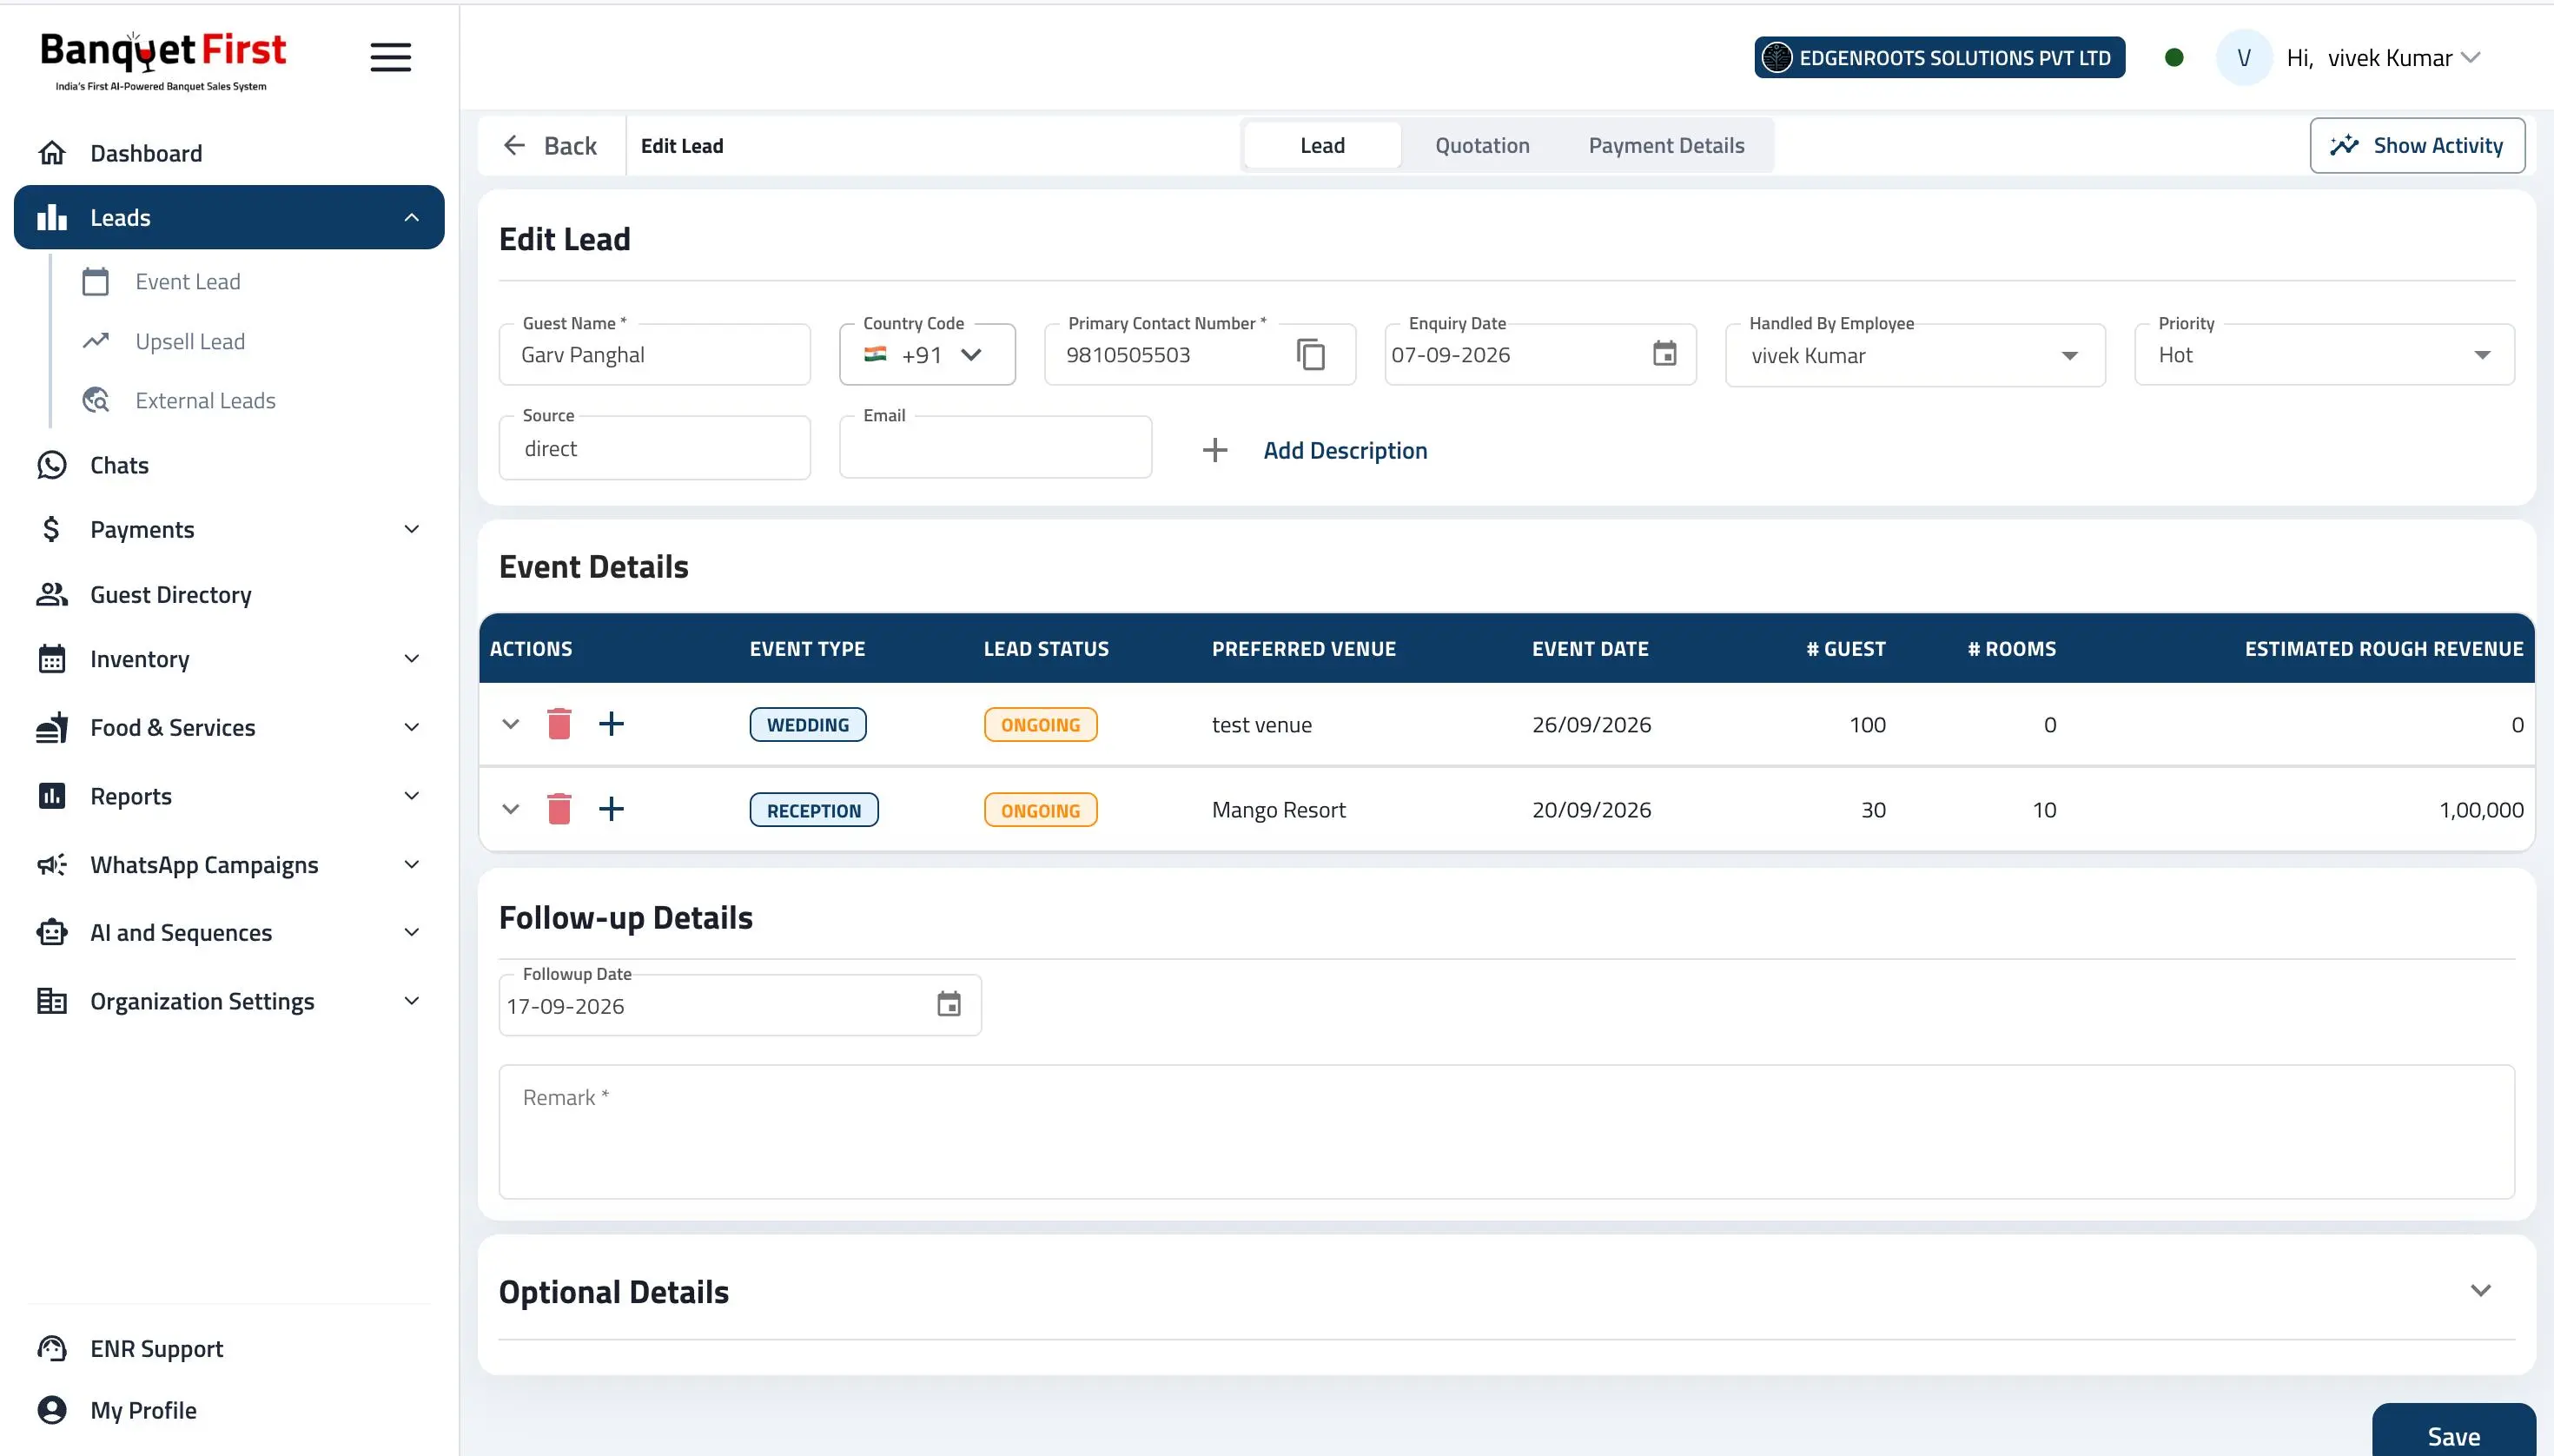
Task: Open My Profile in sidebar
Action: coord(229,1410)
